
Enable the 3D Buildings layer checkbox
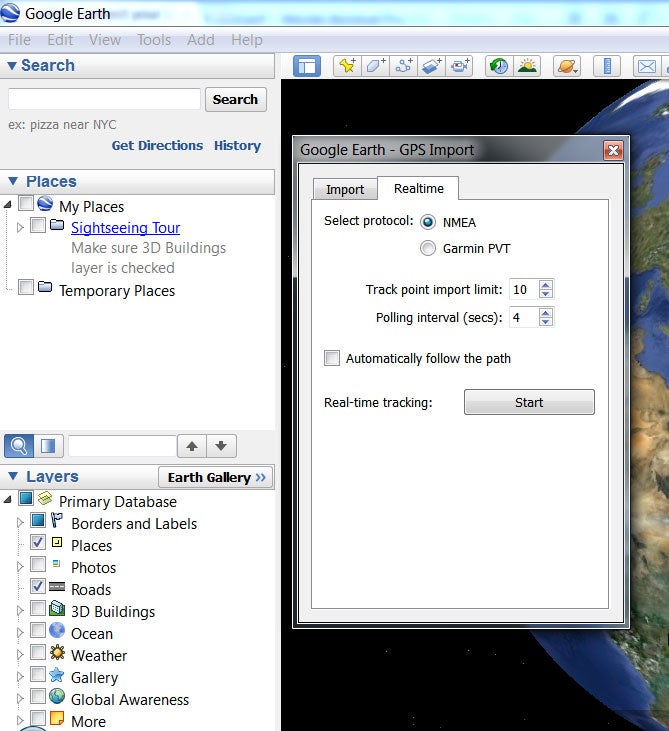(38, 608)
